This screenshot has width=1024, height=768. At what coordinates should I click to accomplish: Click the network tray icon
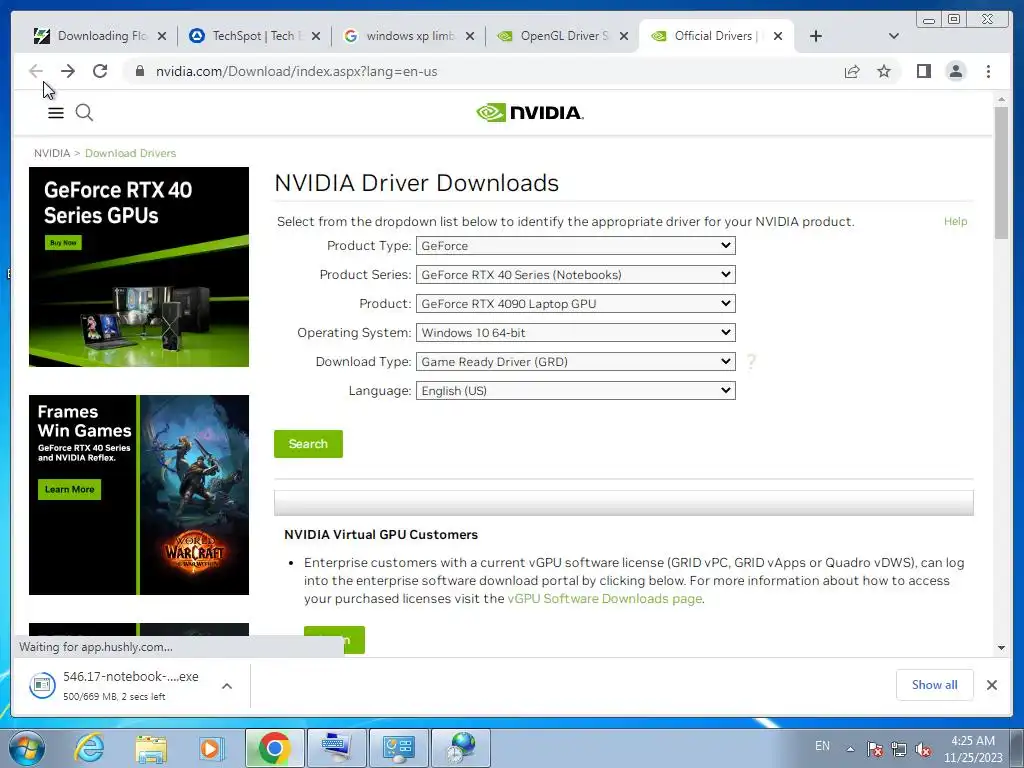pos(899,749)
